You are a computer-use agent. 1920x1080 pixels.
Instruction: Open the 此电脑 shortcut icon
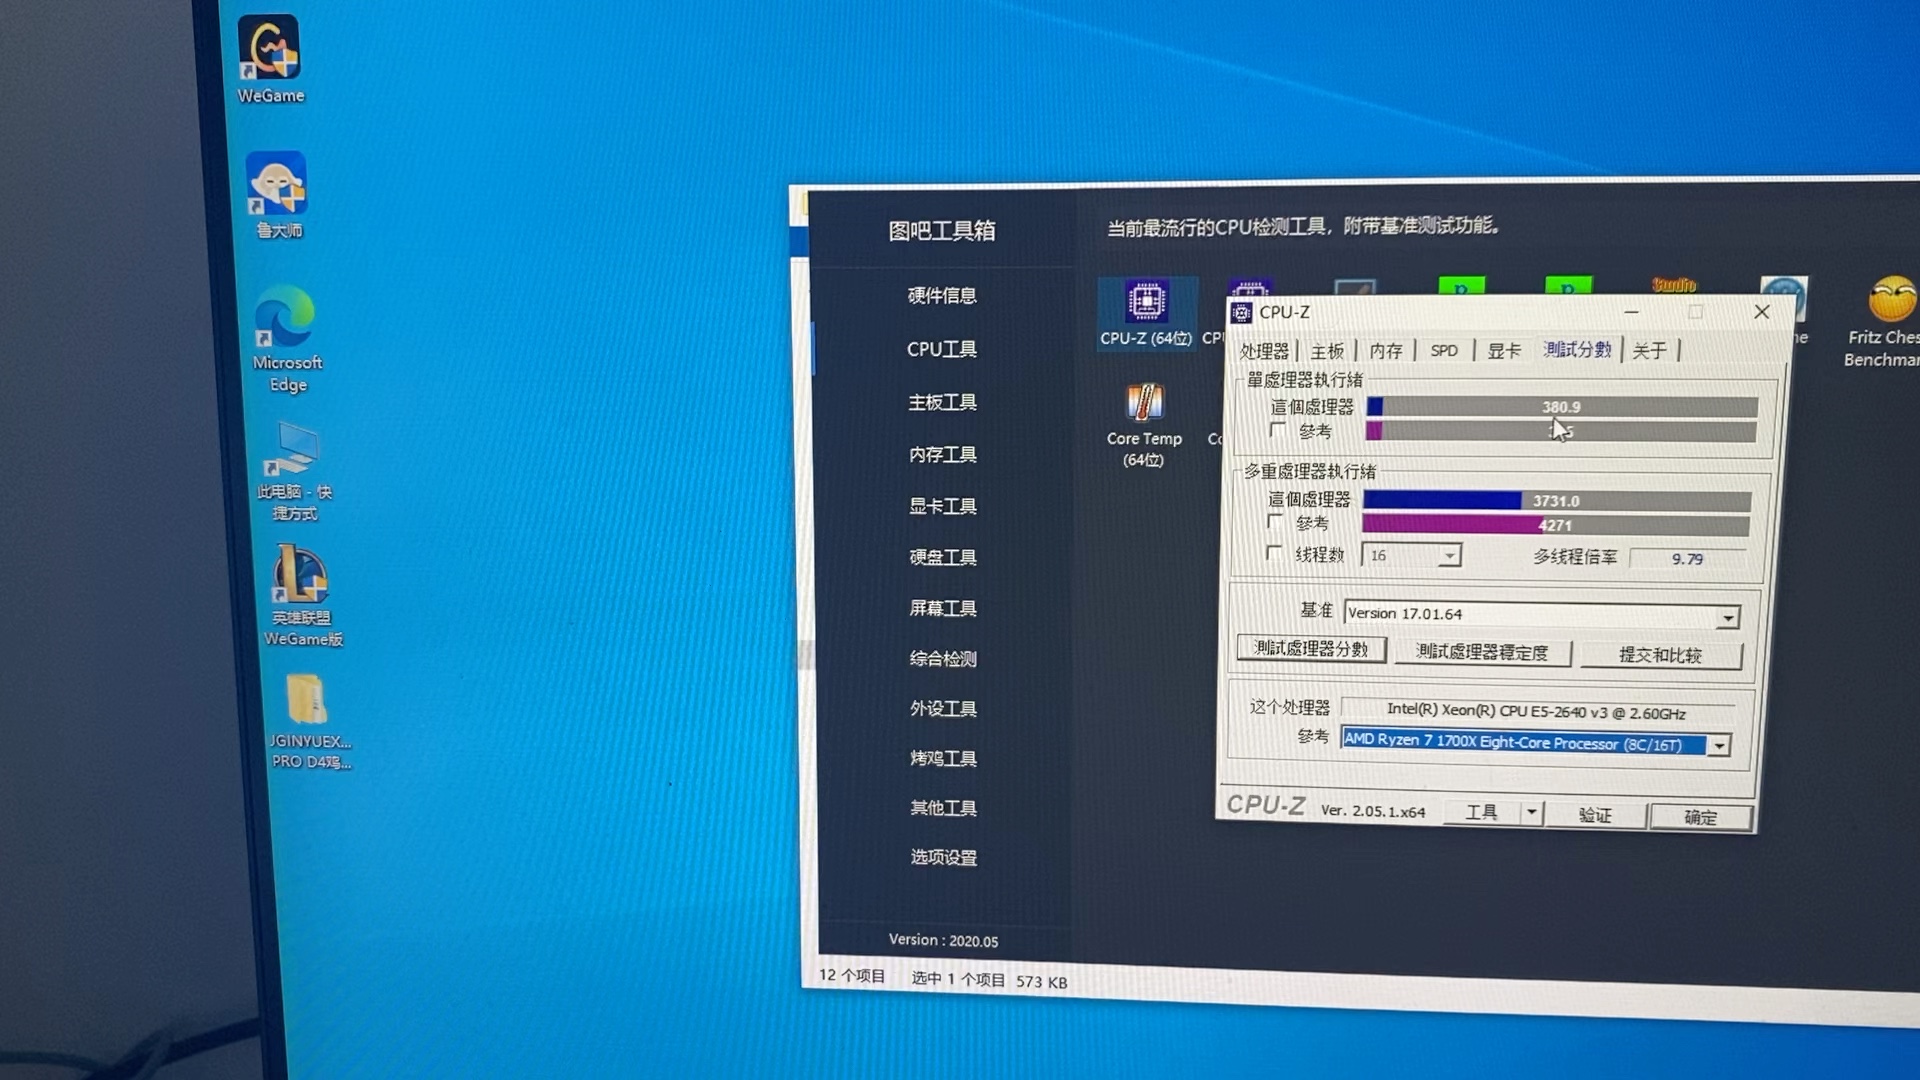293,472
